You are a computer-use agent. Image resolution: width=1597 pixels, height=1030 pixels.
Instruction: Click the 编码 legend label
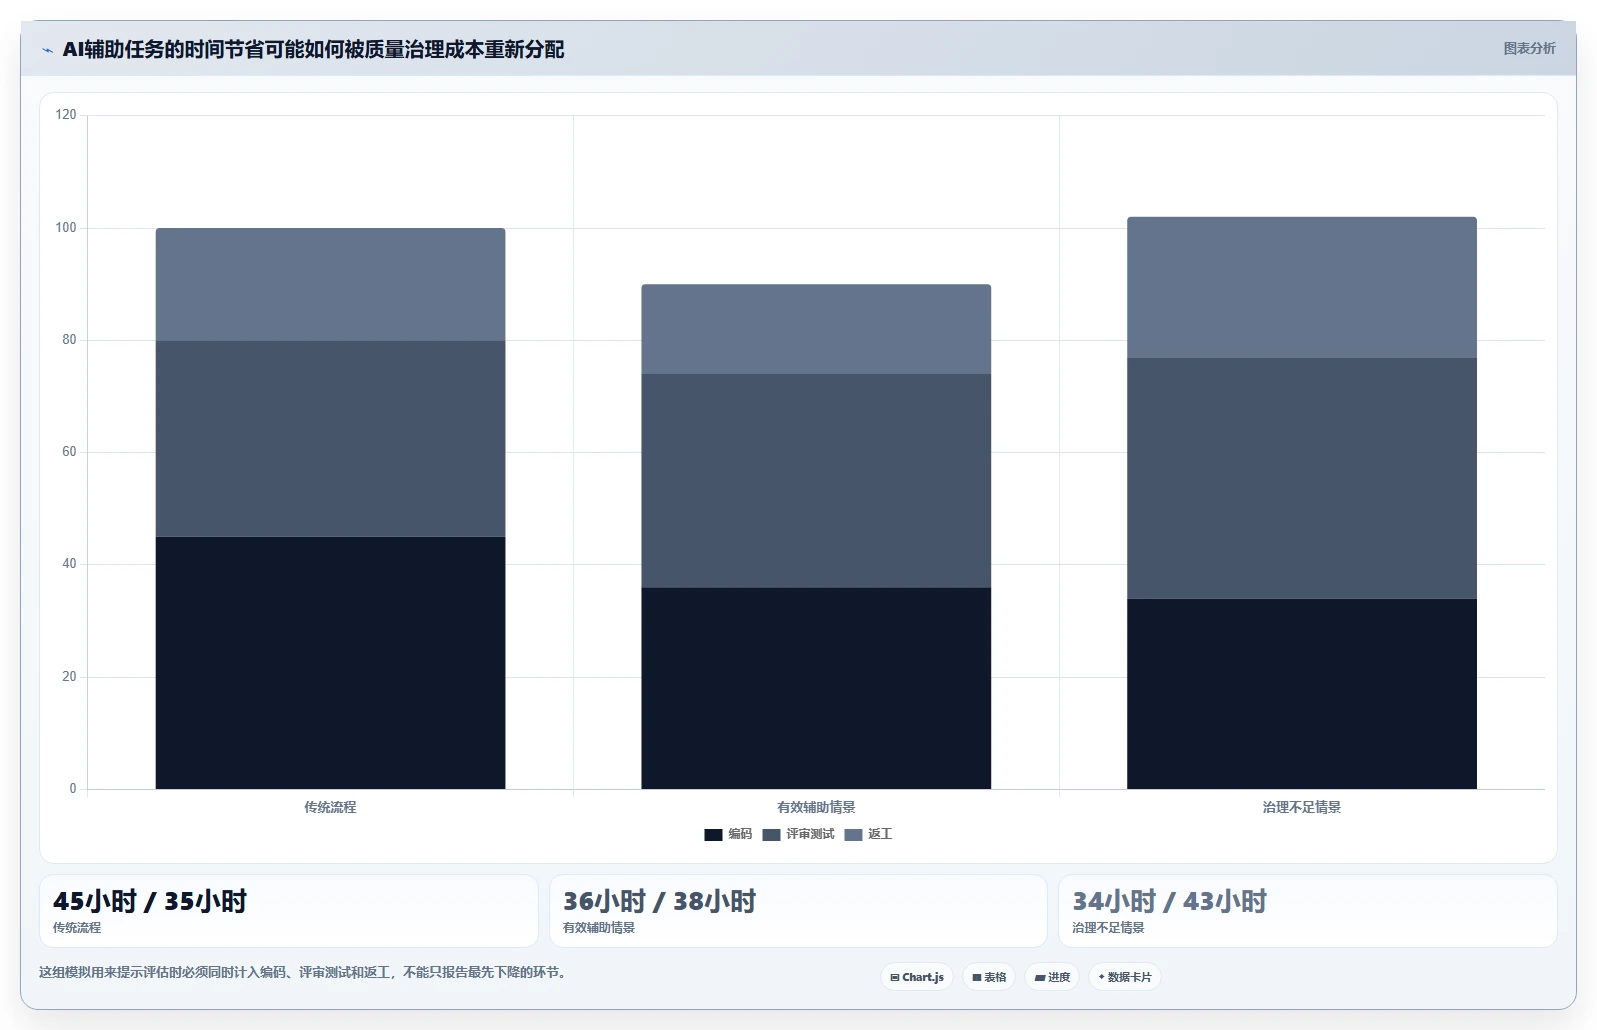(740, 834)
